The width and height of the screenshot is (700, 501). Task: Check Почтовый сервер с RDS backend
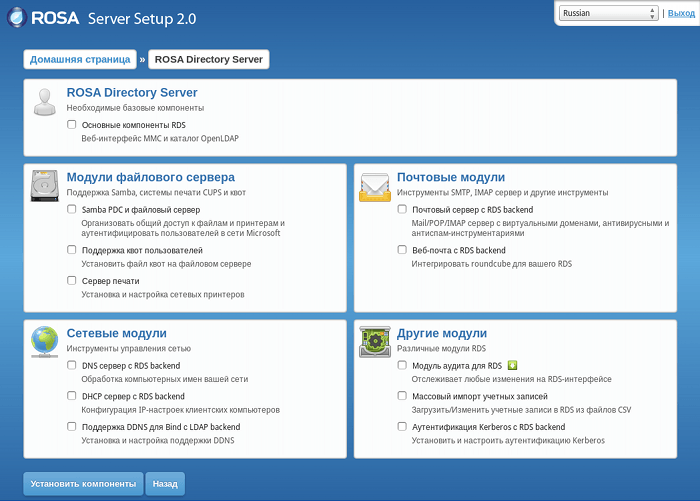click(402, 209)
